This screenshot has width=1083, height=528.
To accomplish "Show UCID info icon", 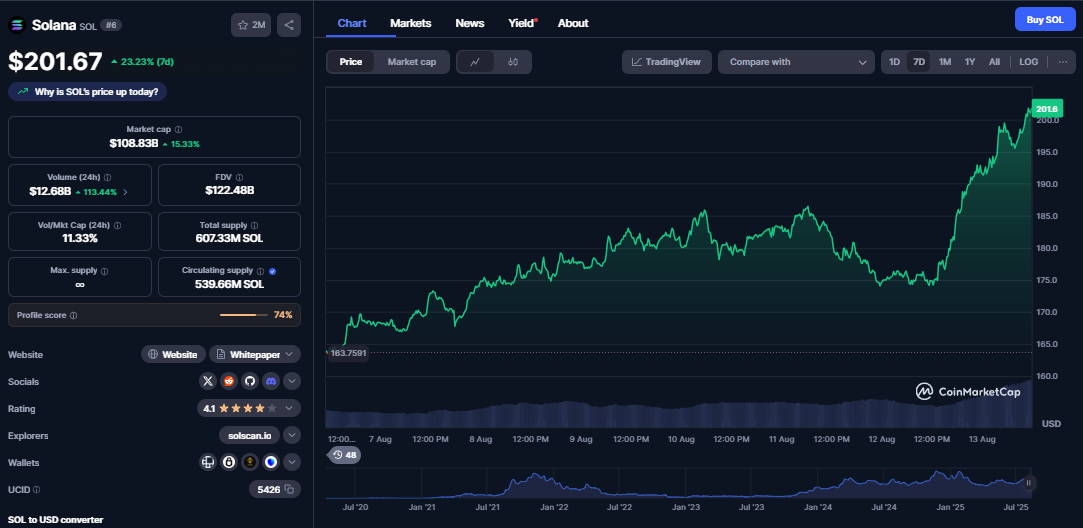I will pos(37,489).
